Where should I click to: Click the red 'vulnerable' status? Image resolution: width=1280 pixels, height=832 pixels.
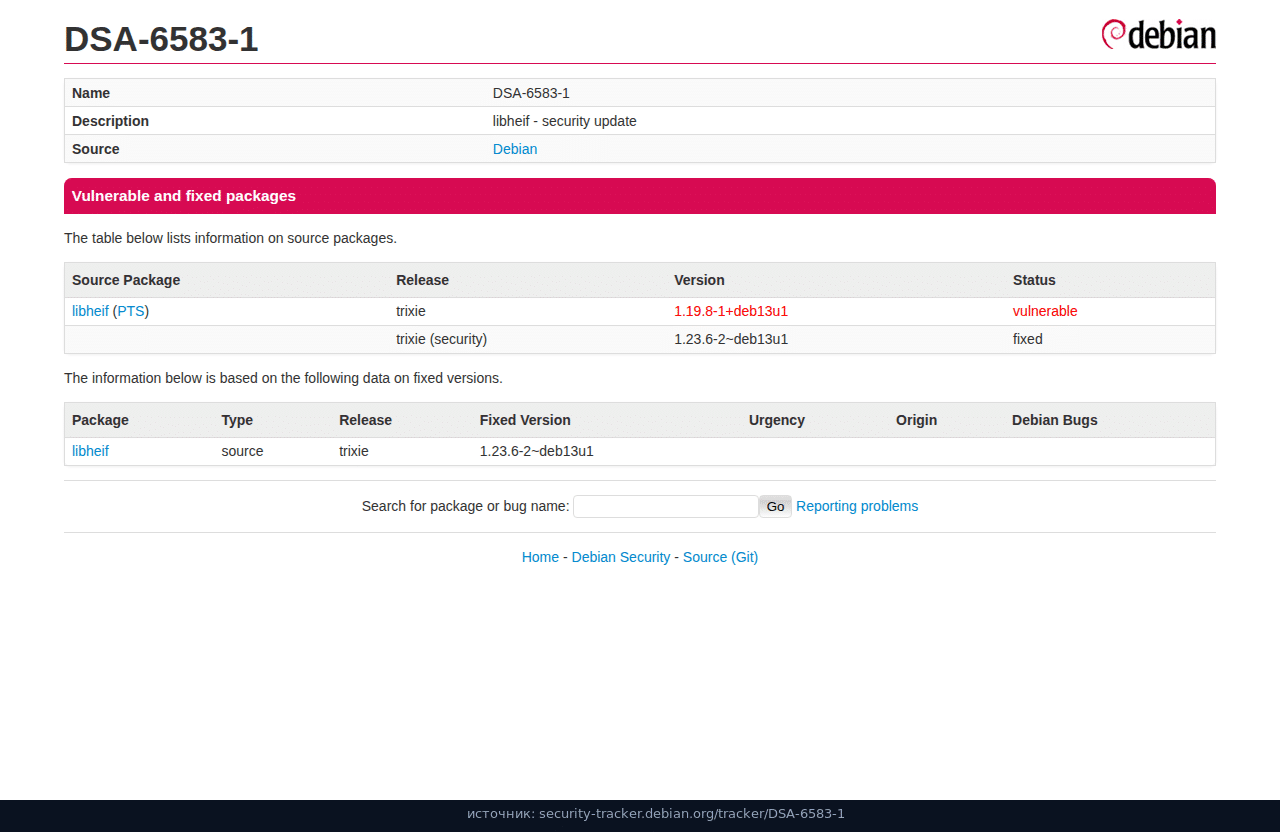click(1045, 311)
